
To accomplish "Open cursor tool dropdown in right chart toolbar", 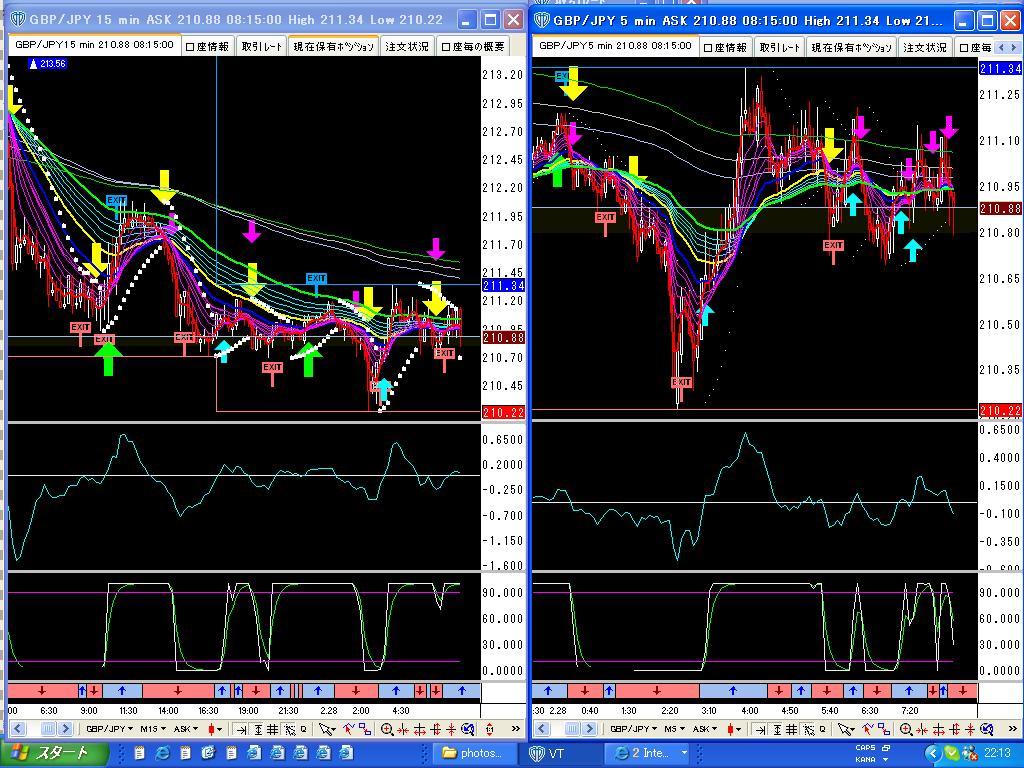I will (846, 729).
